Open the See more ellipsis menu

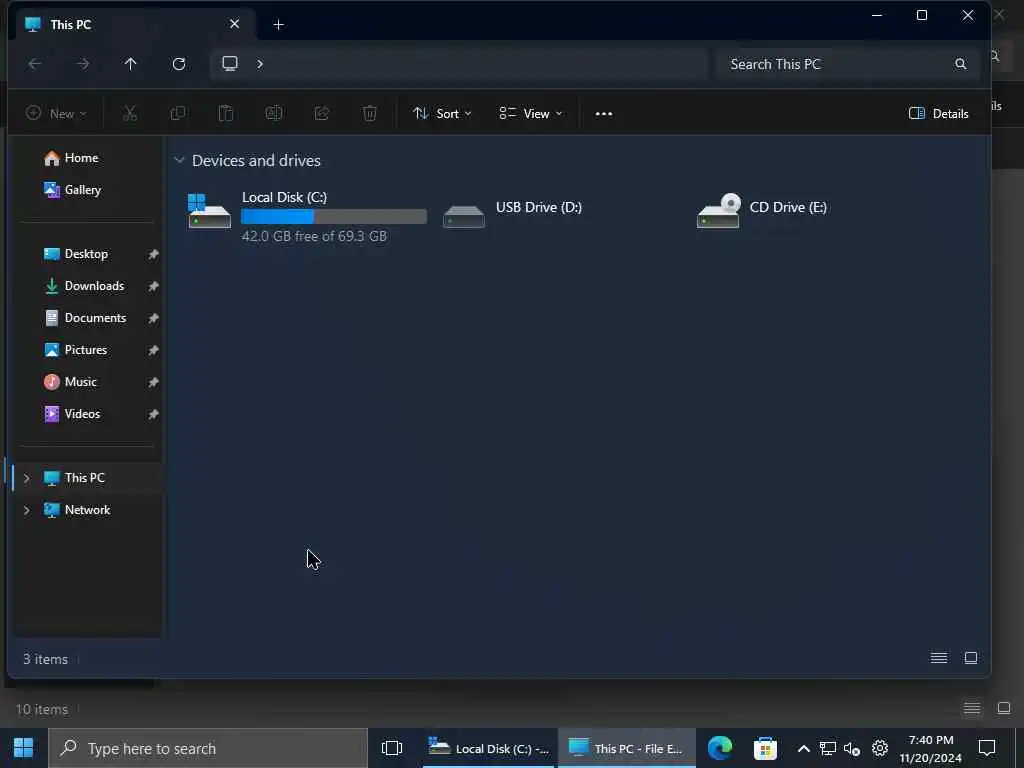coord(604,114)
